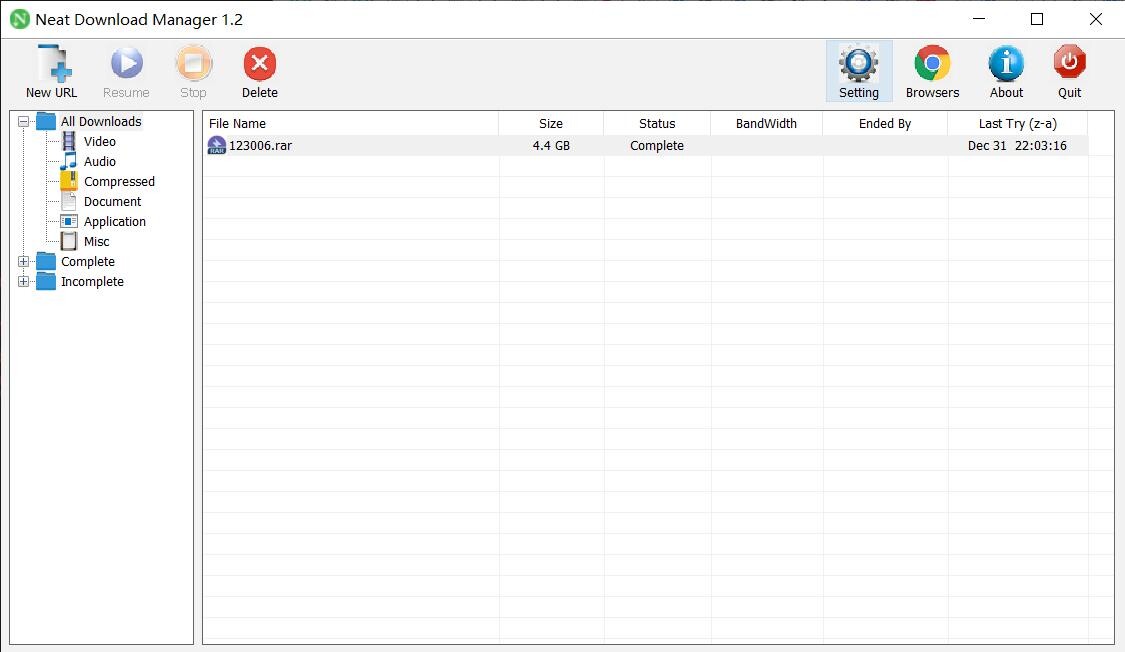Select the Video category film icon
The image size is (1125, 652).
[69, 142]
